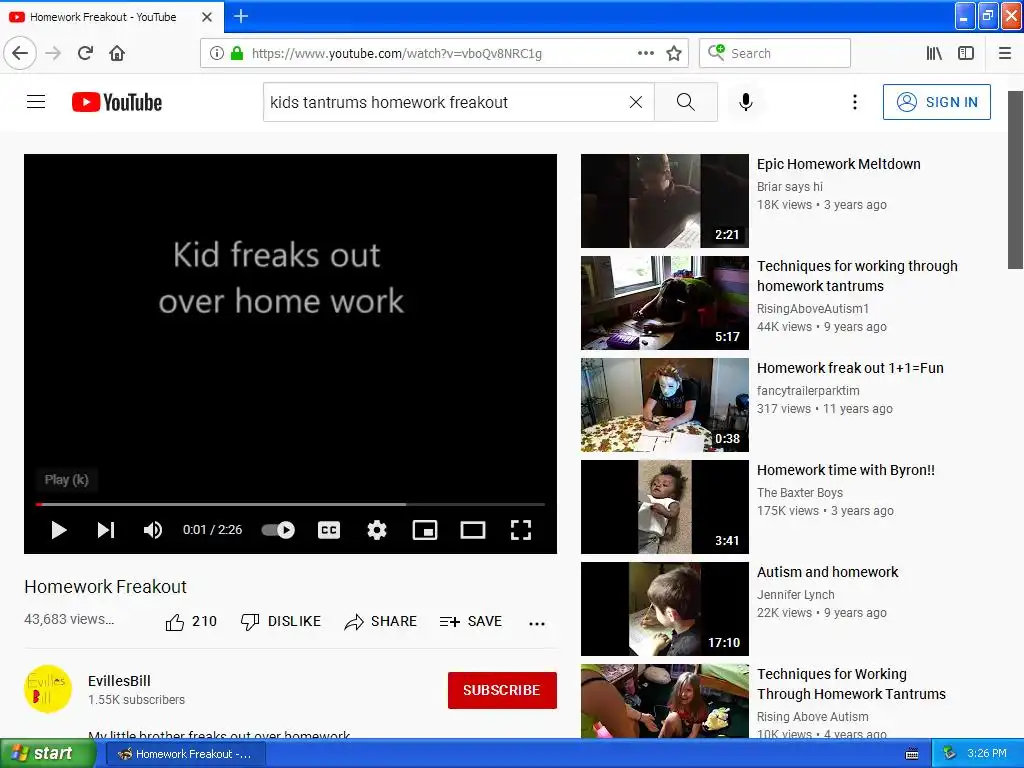Seek on the video progress bar
Screen dimensions: 1024x768
click(291, 504)
